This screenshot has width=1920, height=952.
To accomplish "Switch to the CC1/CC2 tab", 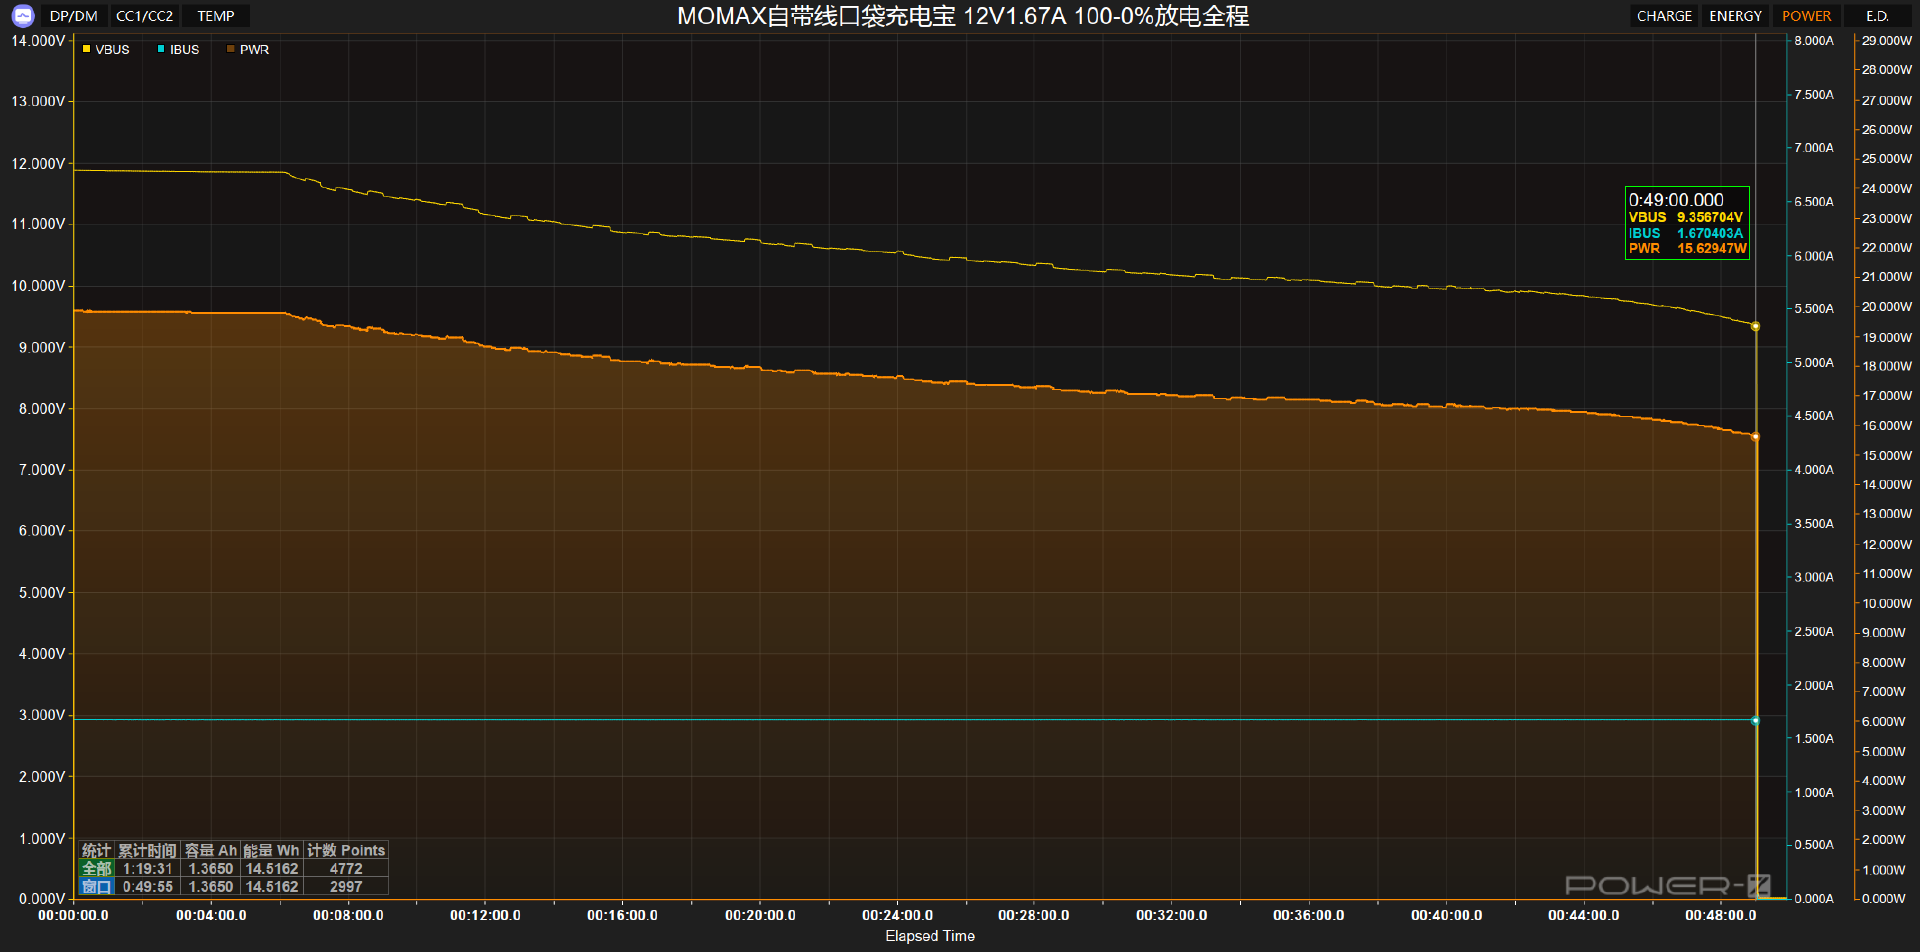I will (x=144, y=16).
